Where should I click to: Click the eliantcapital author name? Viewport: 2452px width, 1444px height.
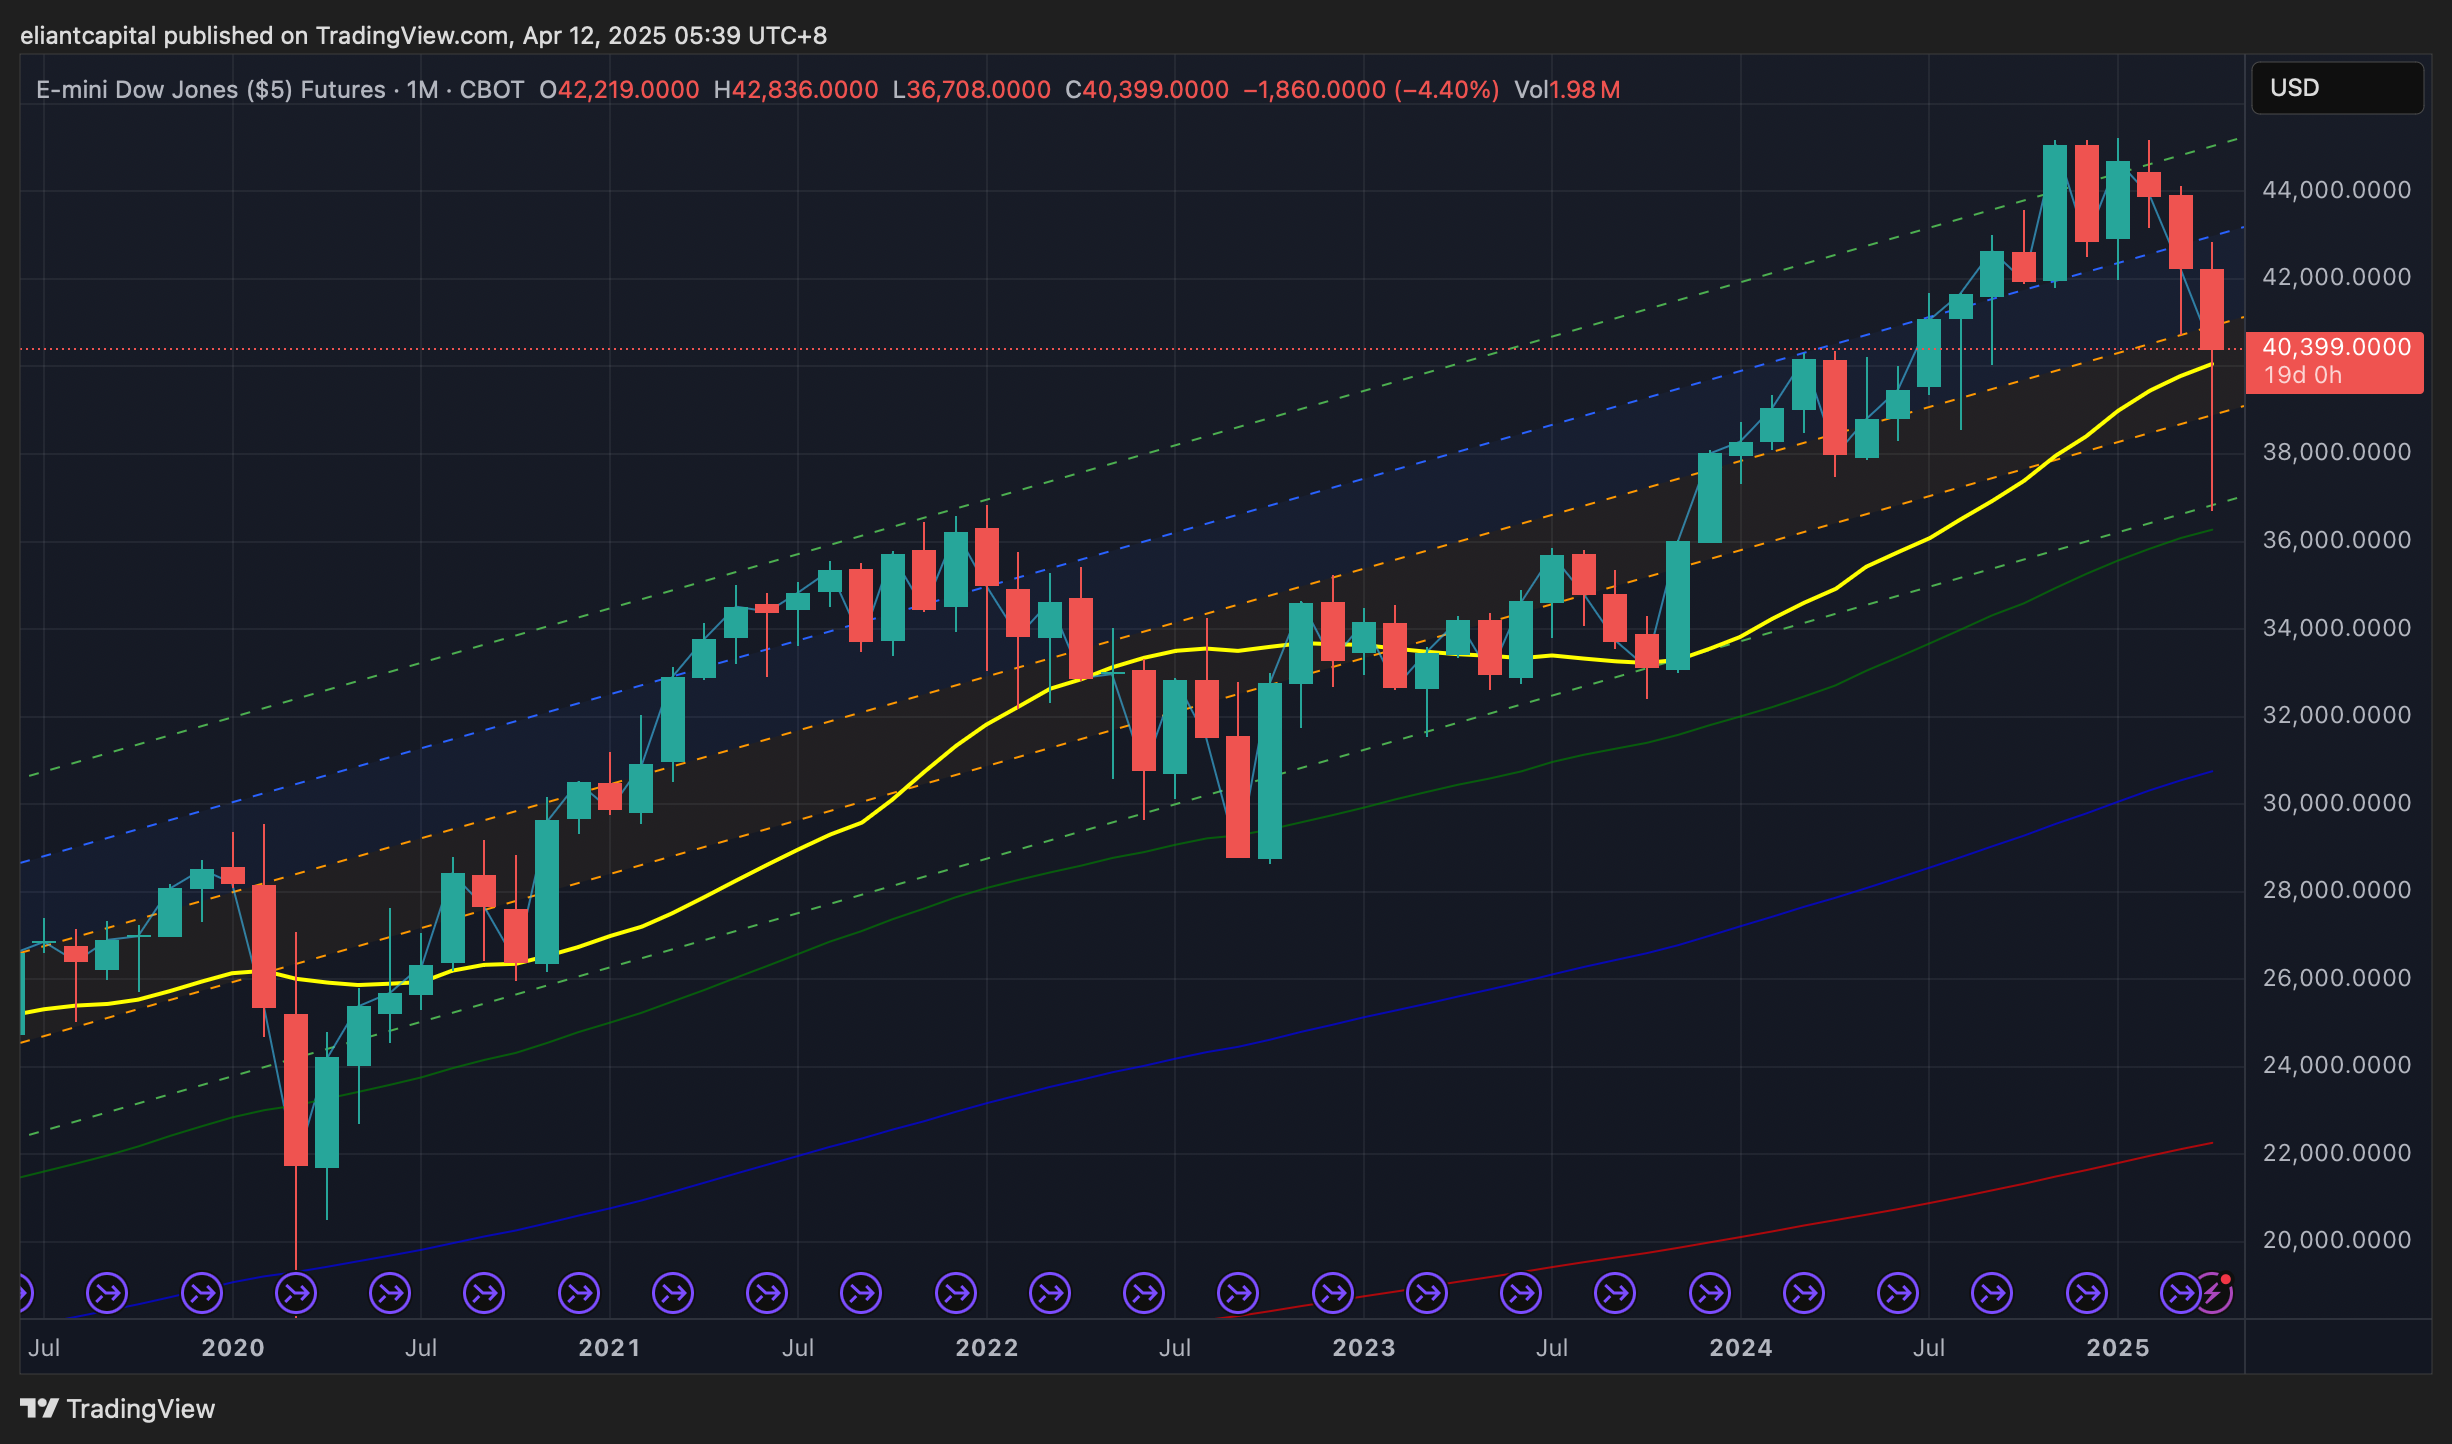88,36
